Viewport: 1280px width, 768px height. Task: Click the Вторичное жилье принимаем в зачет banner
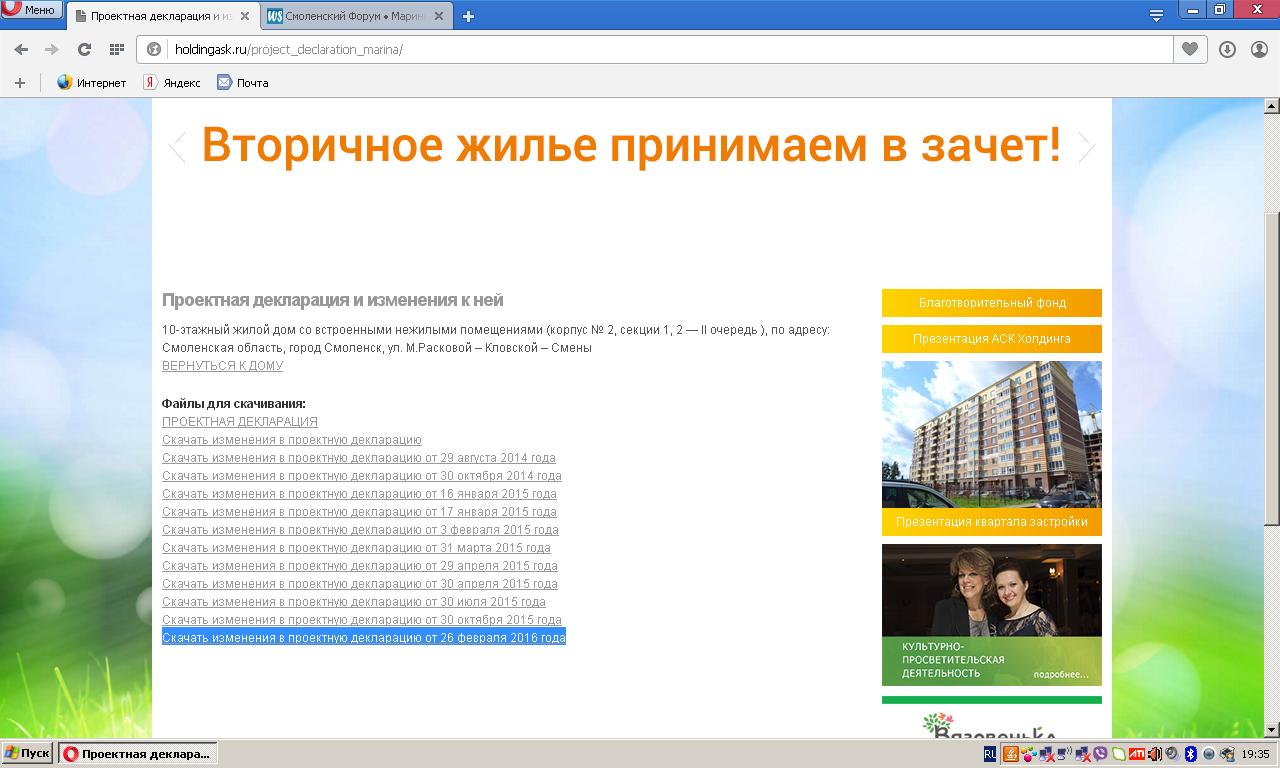631,145
